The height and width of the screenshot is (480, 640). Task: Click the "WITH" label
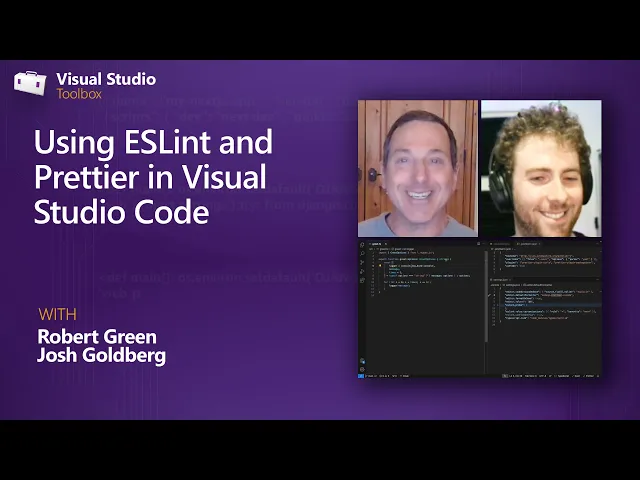point(58,315)
